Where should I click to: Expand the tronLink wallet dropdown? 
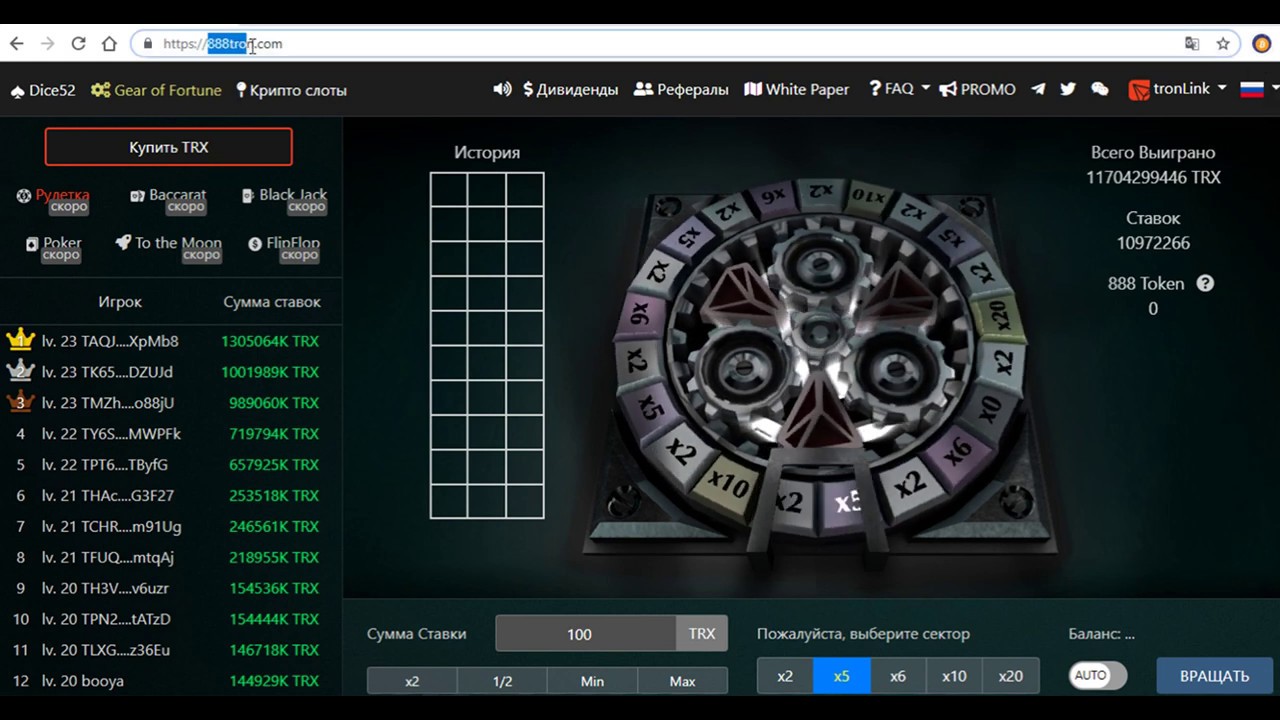(1178, 89)
